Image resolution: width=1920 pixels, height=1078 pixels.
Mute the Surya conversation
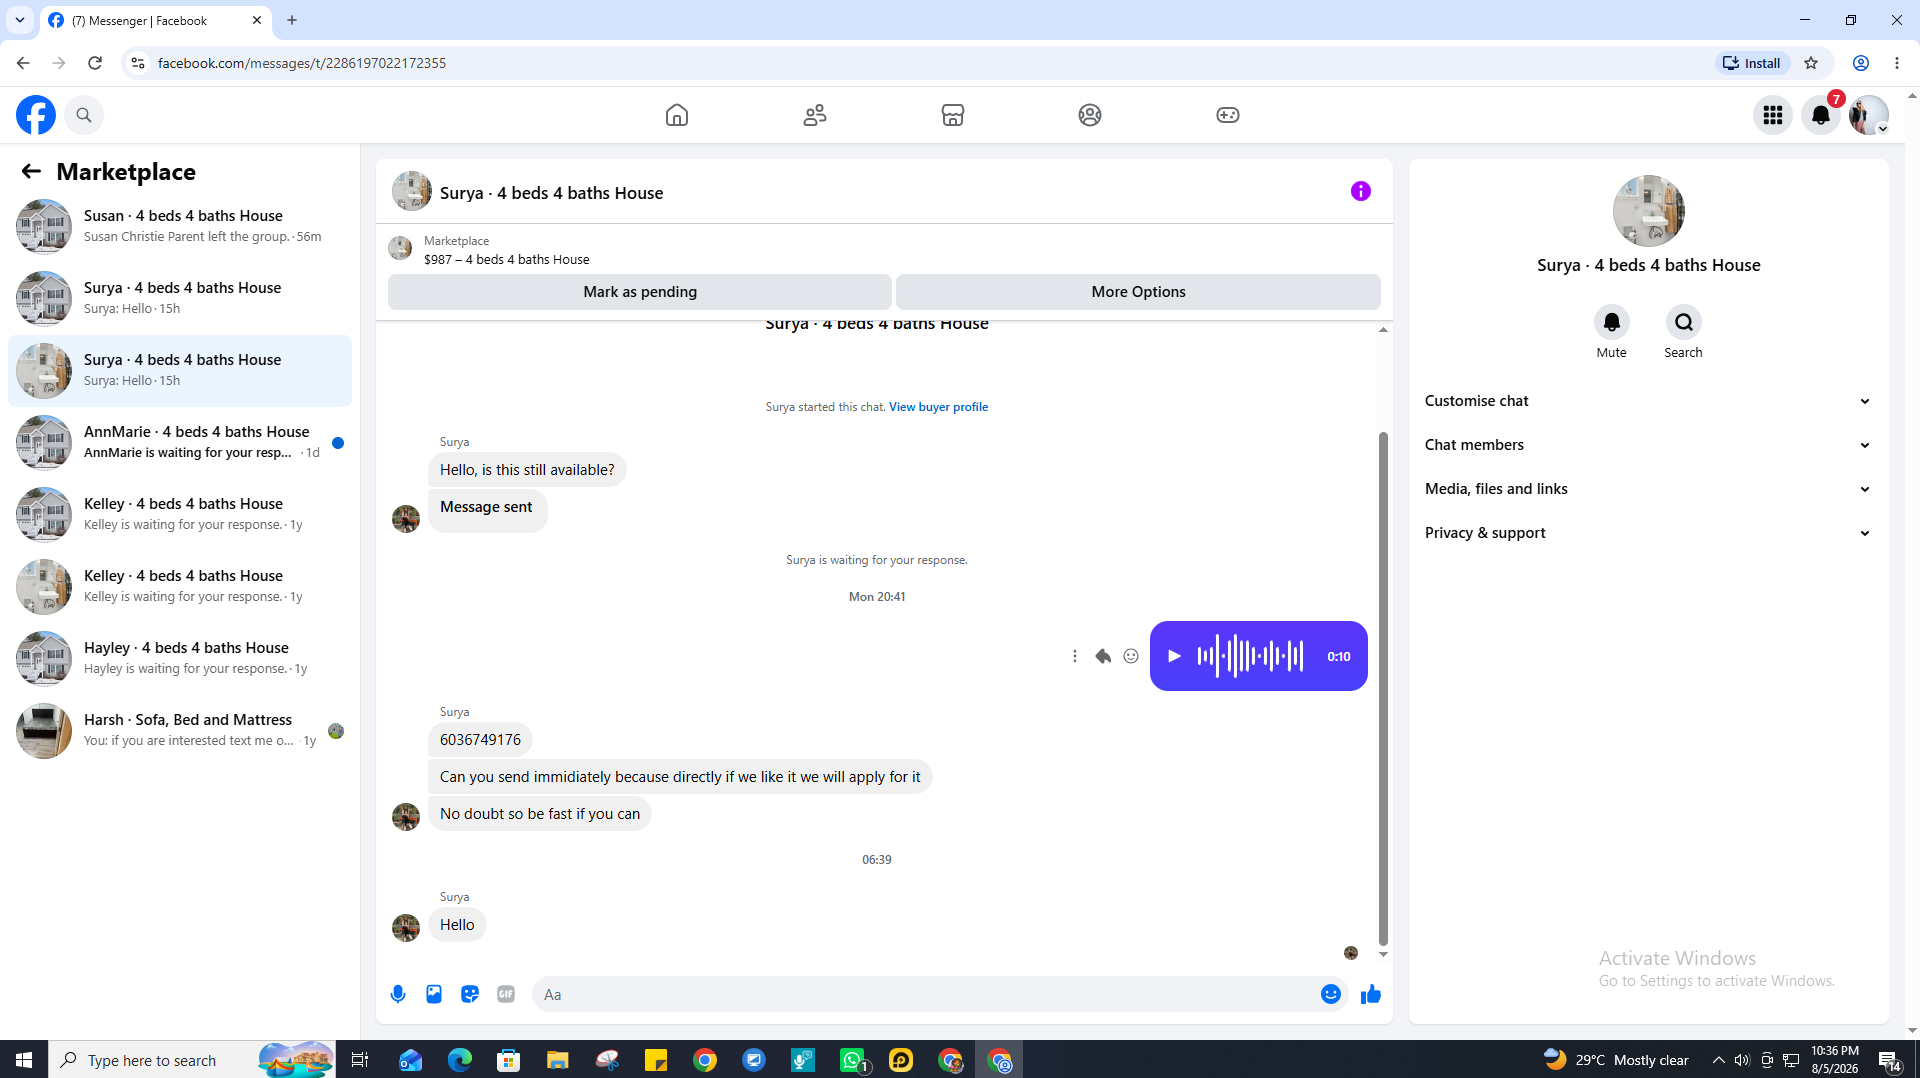coord(1611,322)
